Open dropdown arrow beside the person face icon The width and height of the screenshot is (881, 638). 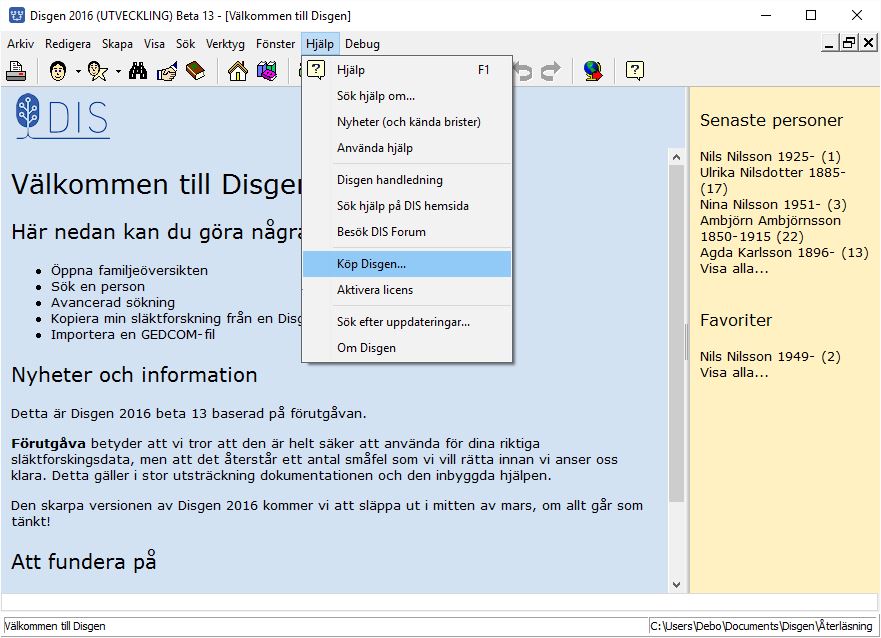pyautogui.click(x=78, y=71)
